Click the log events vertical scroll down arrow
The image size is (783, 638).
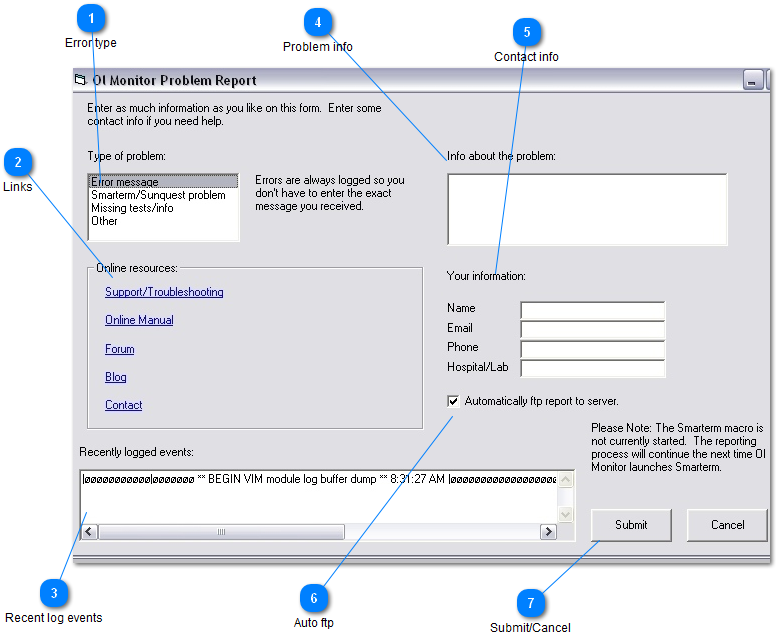565,514
